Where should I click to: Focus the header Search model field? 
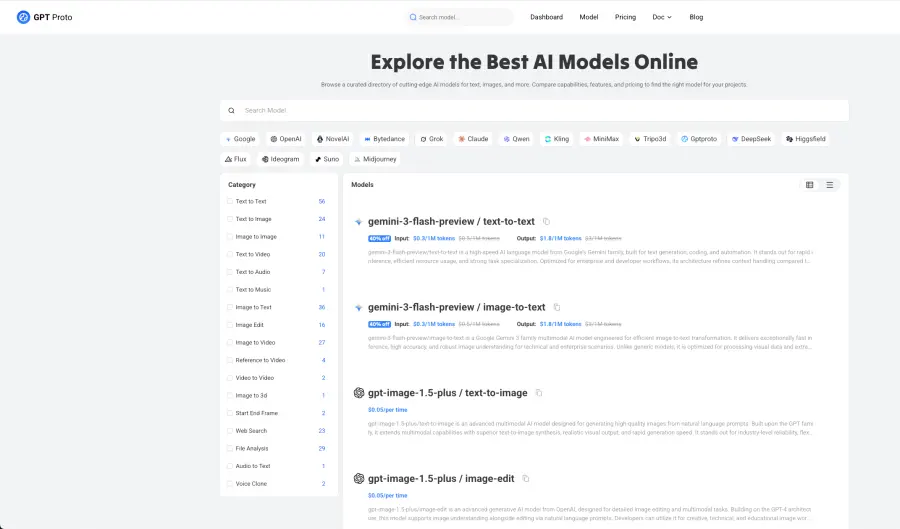[459, 17]
